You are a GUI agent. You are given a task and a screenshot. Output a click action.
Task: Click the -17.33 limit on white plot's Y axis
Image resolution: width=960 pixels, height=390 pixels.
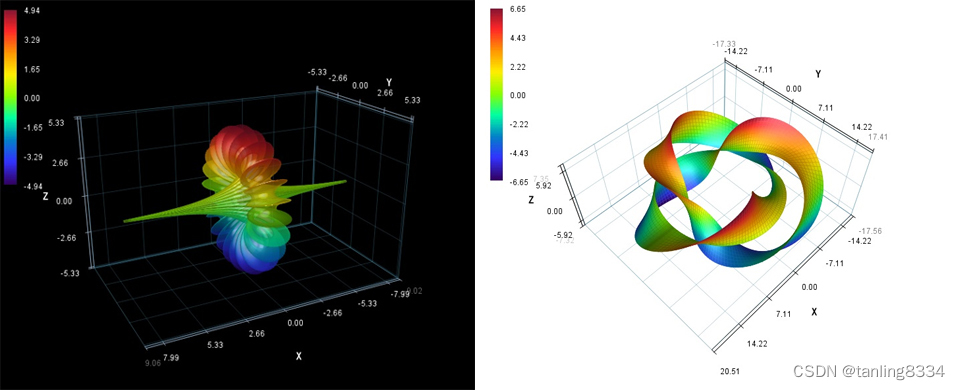point(723,44)
